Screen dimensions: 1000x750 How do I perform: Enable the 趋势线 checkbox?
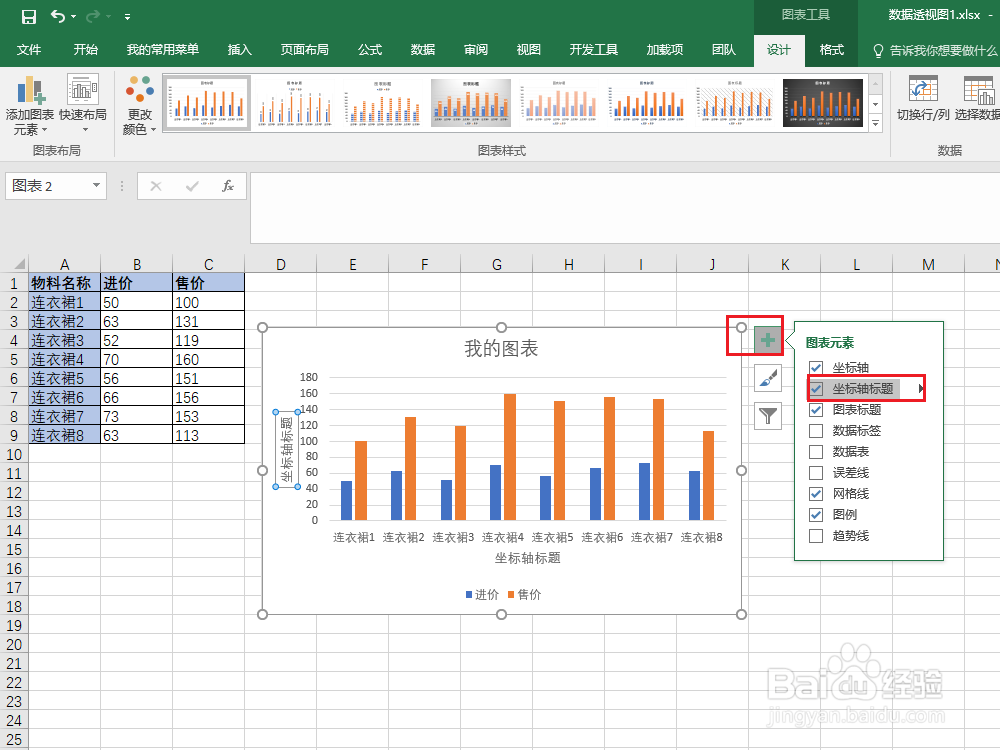tap(816, 535)
